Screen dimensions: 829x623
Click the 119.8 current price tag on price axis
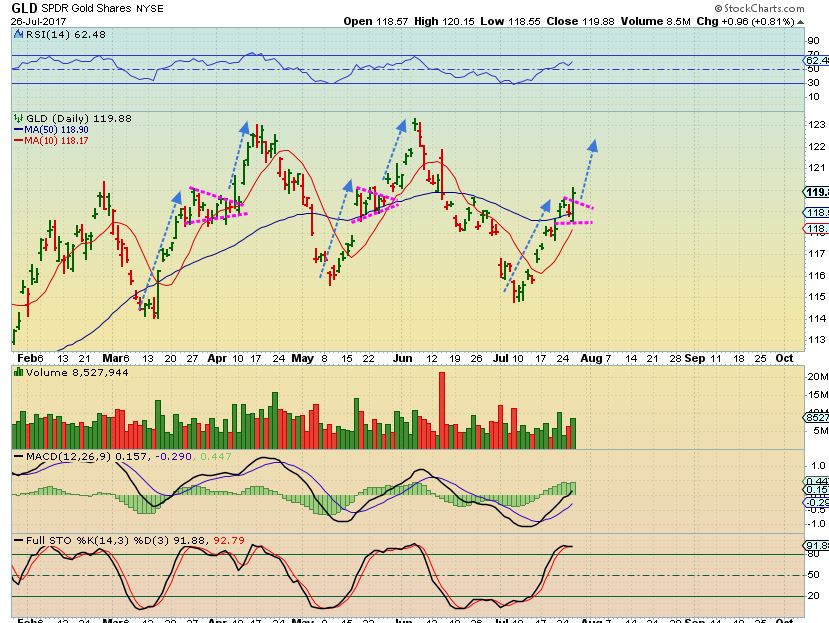click(x=816, y=192)
